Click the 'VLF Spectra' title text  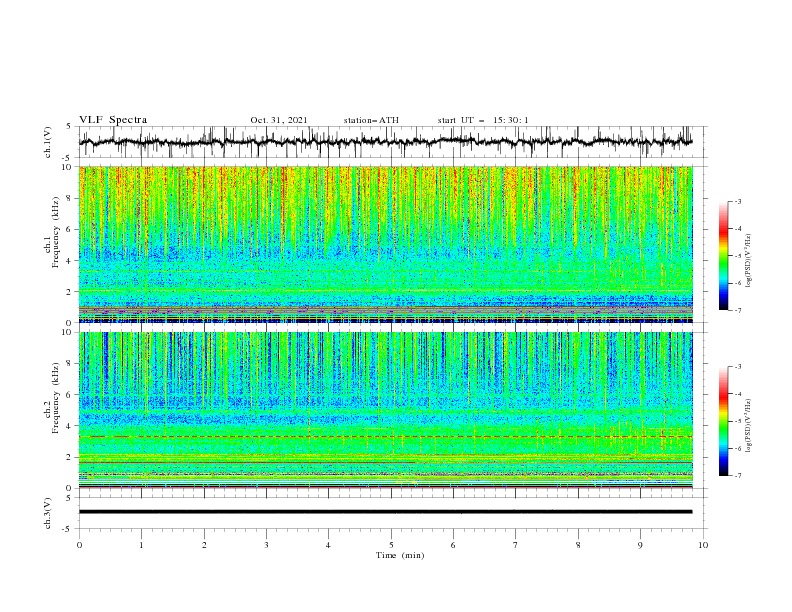coord(113,120)
